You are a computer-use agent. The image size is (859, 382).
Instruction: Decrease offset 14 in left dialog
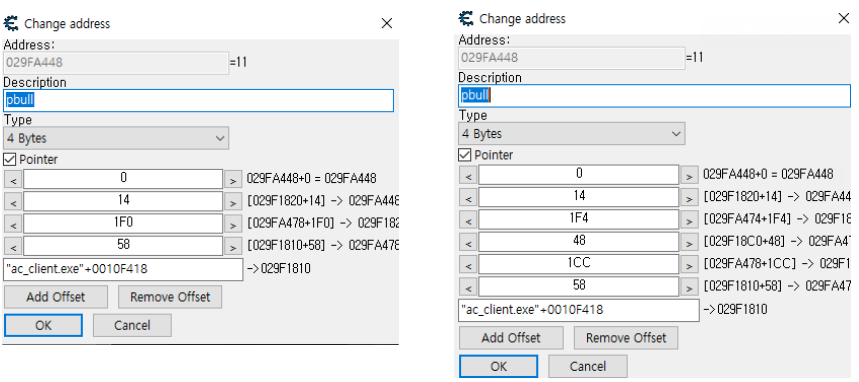click(x=13, y=201)
